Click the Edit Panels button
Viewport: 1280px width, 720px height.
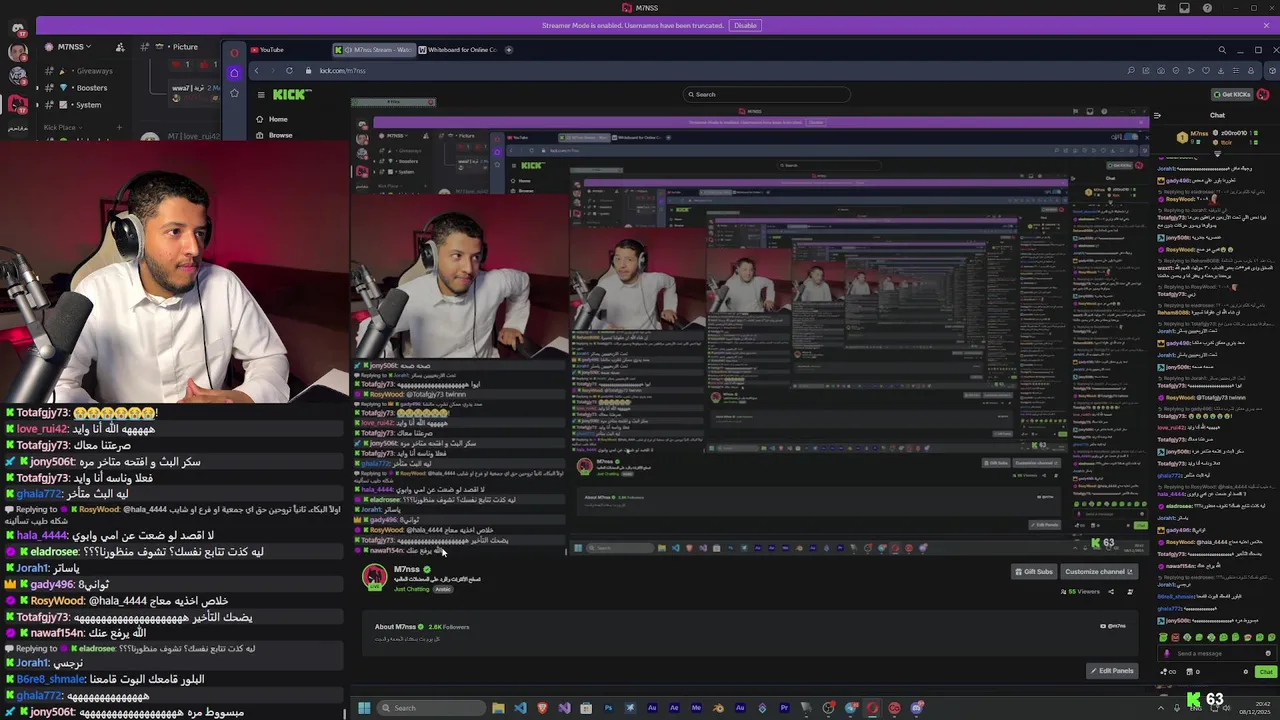(1112, 671)
